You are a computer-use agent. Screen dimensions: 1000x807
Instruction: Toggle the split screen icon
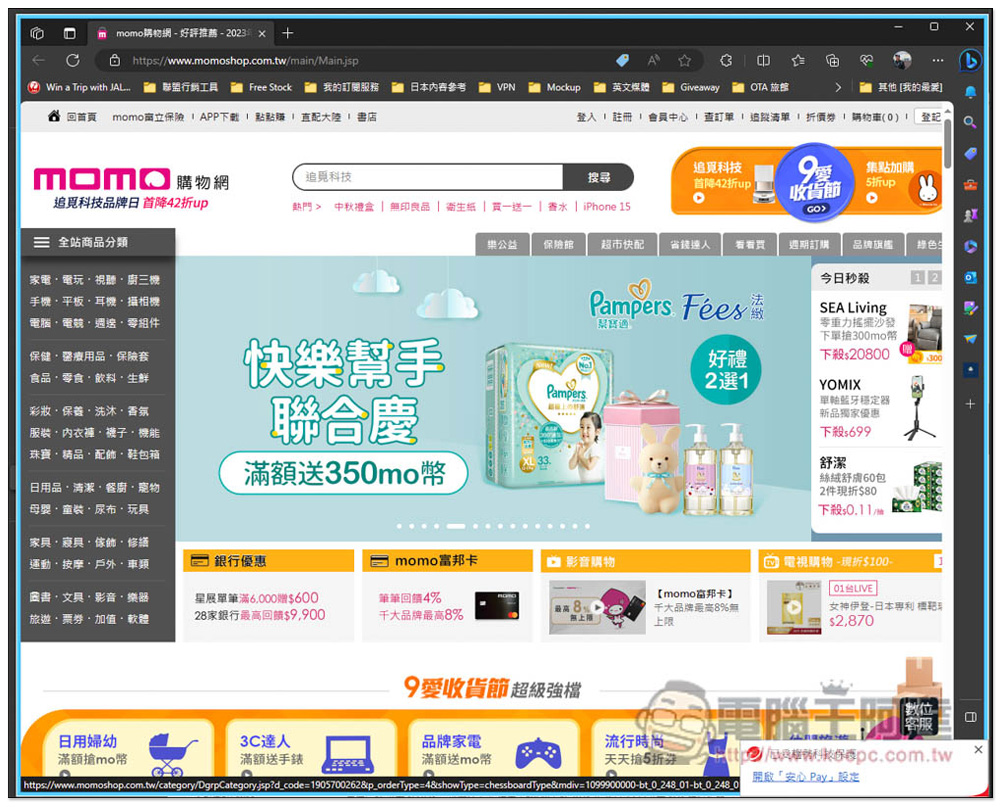click(763, 60)
